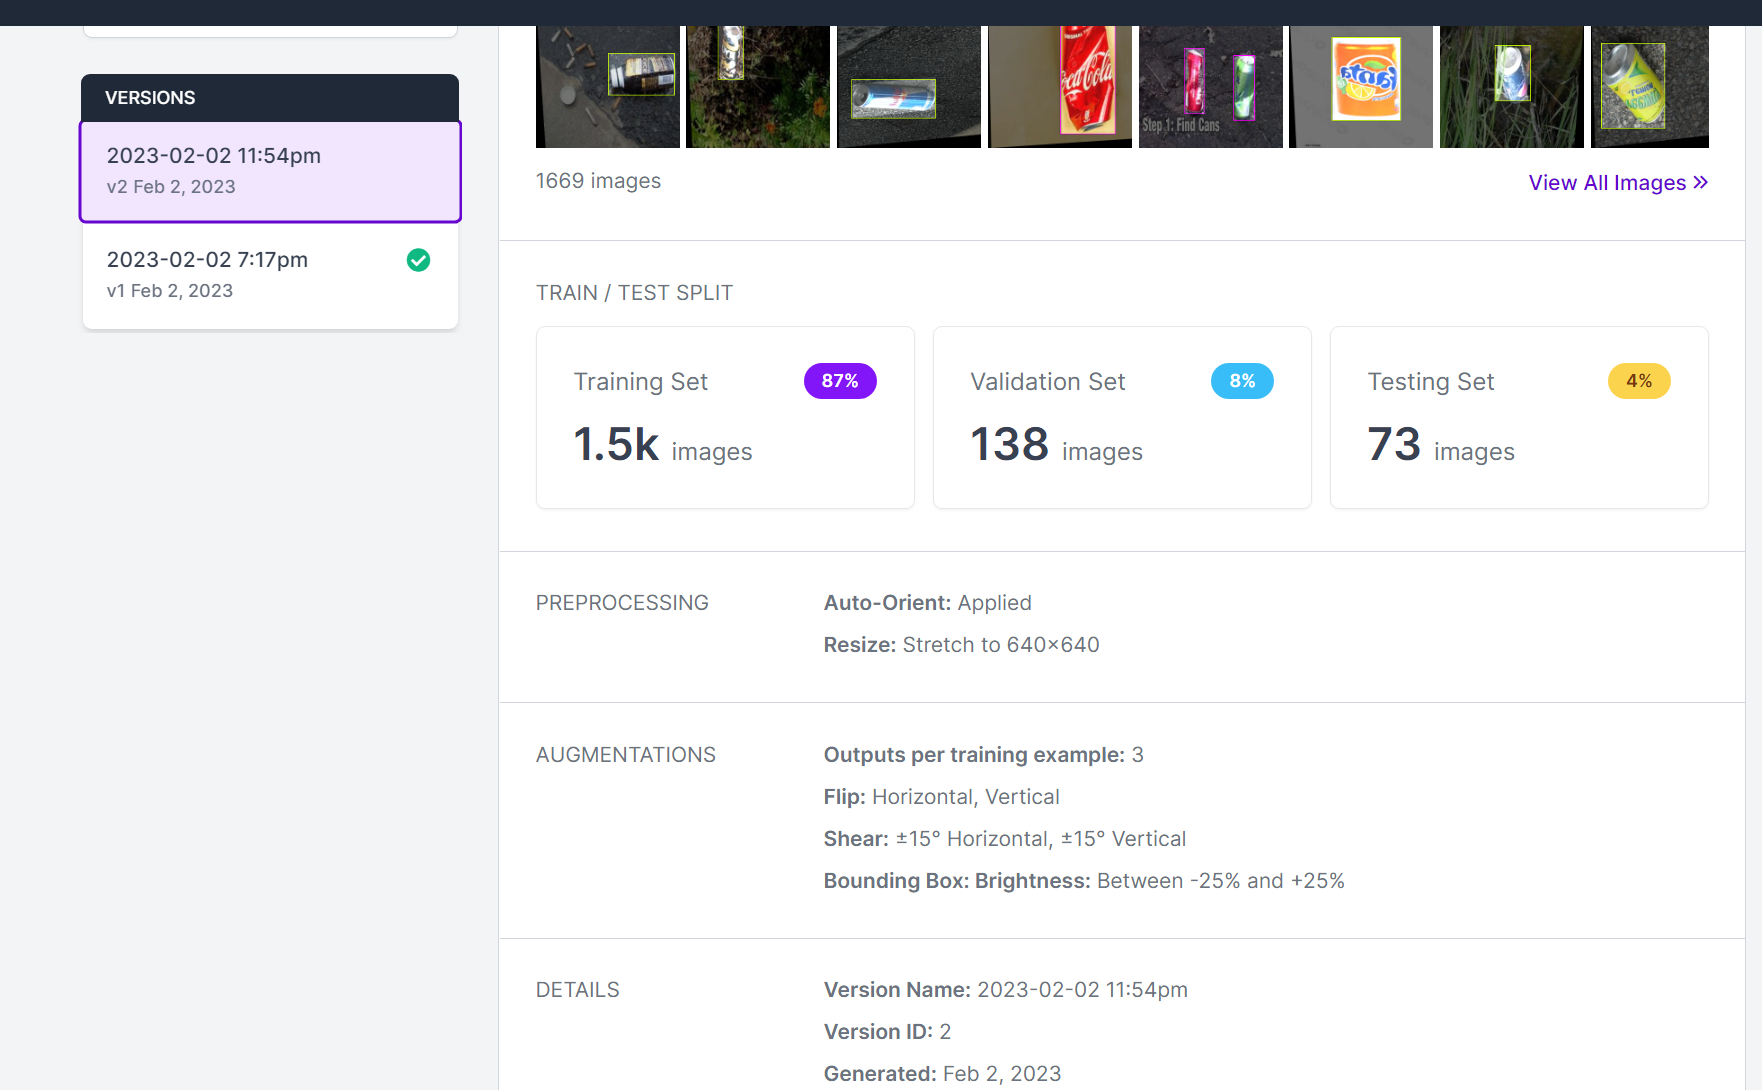
Task: Click the DETAILS section label
Action: (x=578, y=990)
